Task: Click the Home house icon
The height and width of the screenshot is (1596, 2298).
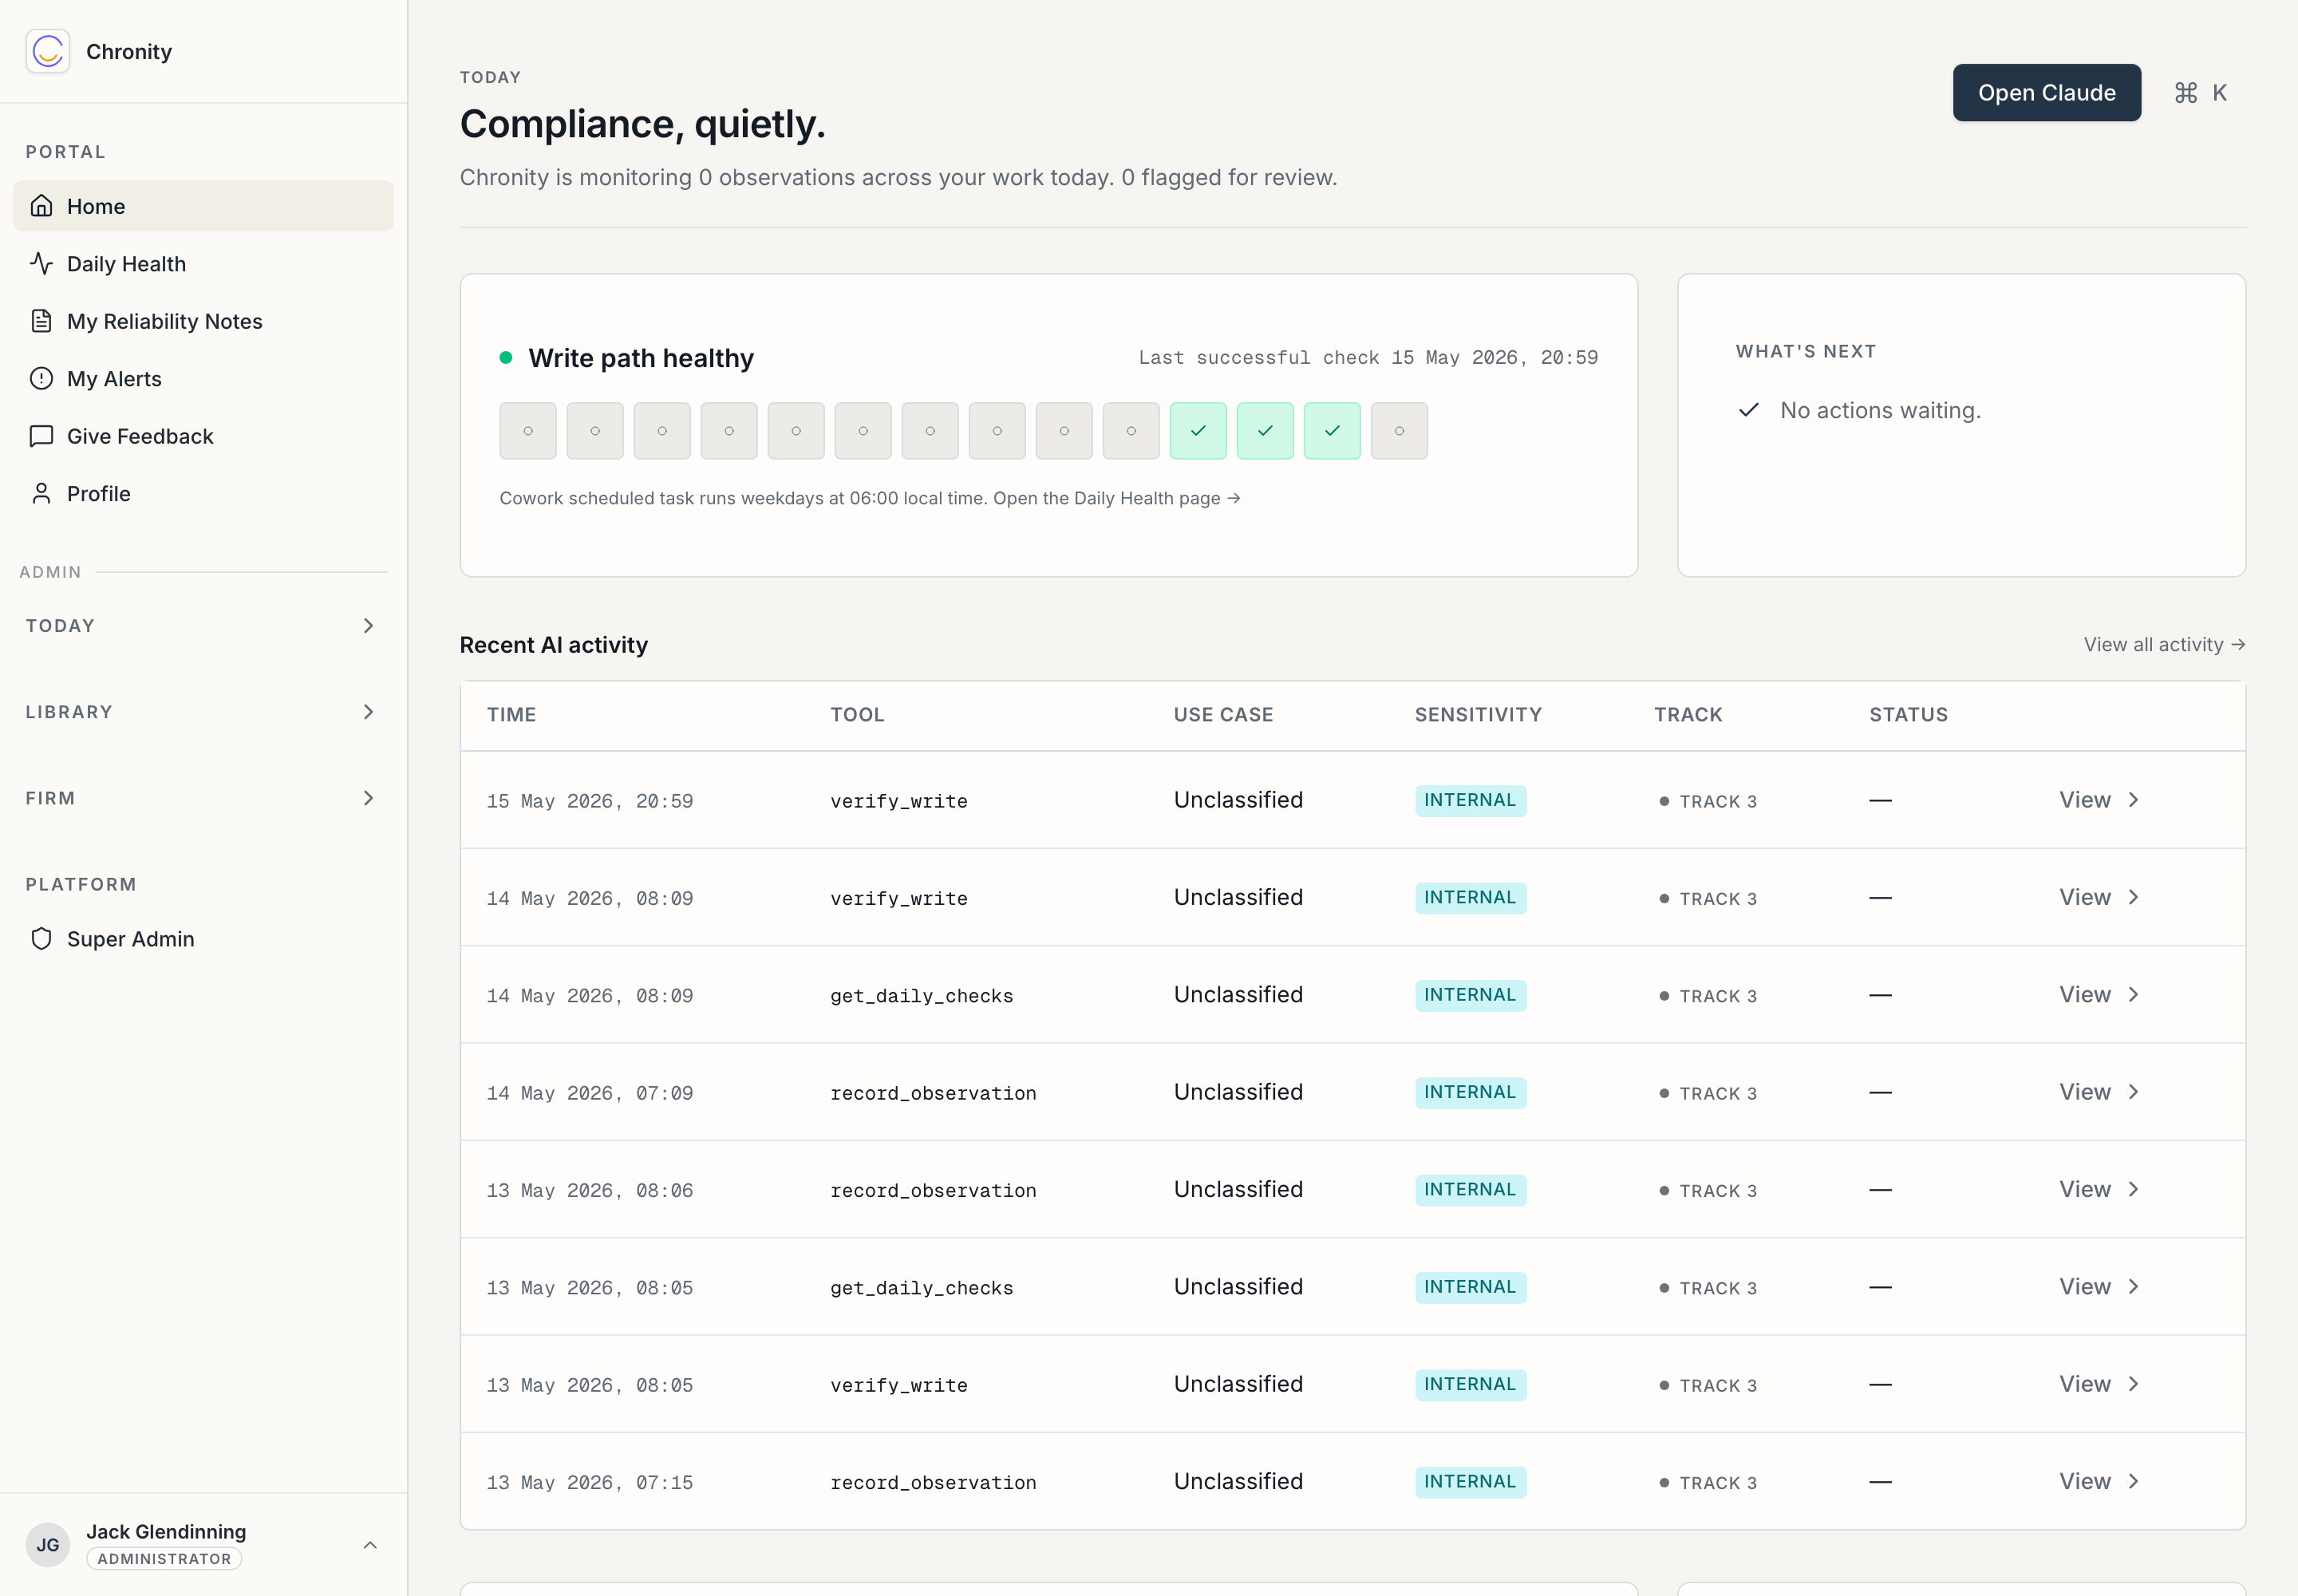Action: pyautogui.click(x=41, y=206)
